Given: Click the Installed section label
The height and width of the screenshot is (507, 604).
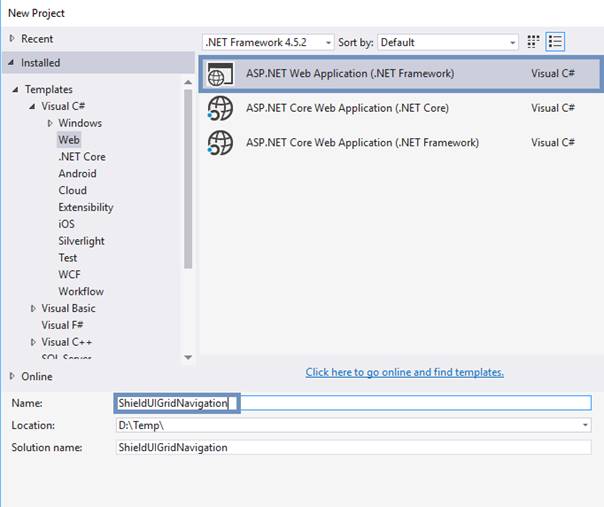Looking at the screenshot, I should coord(40,62).
